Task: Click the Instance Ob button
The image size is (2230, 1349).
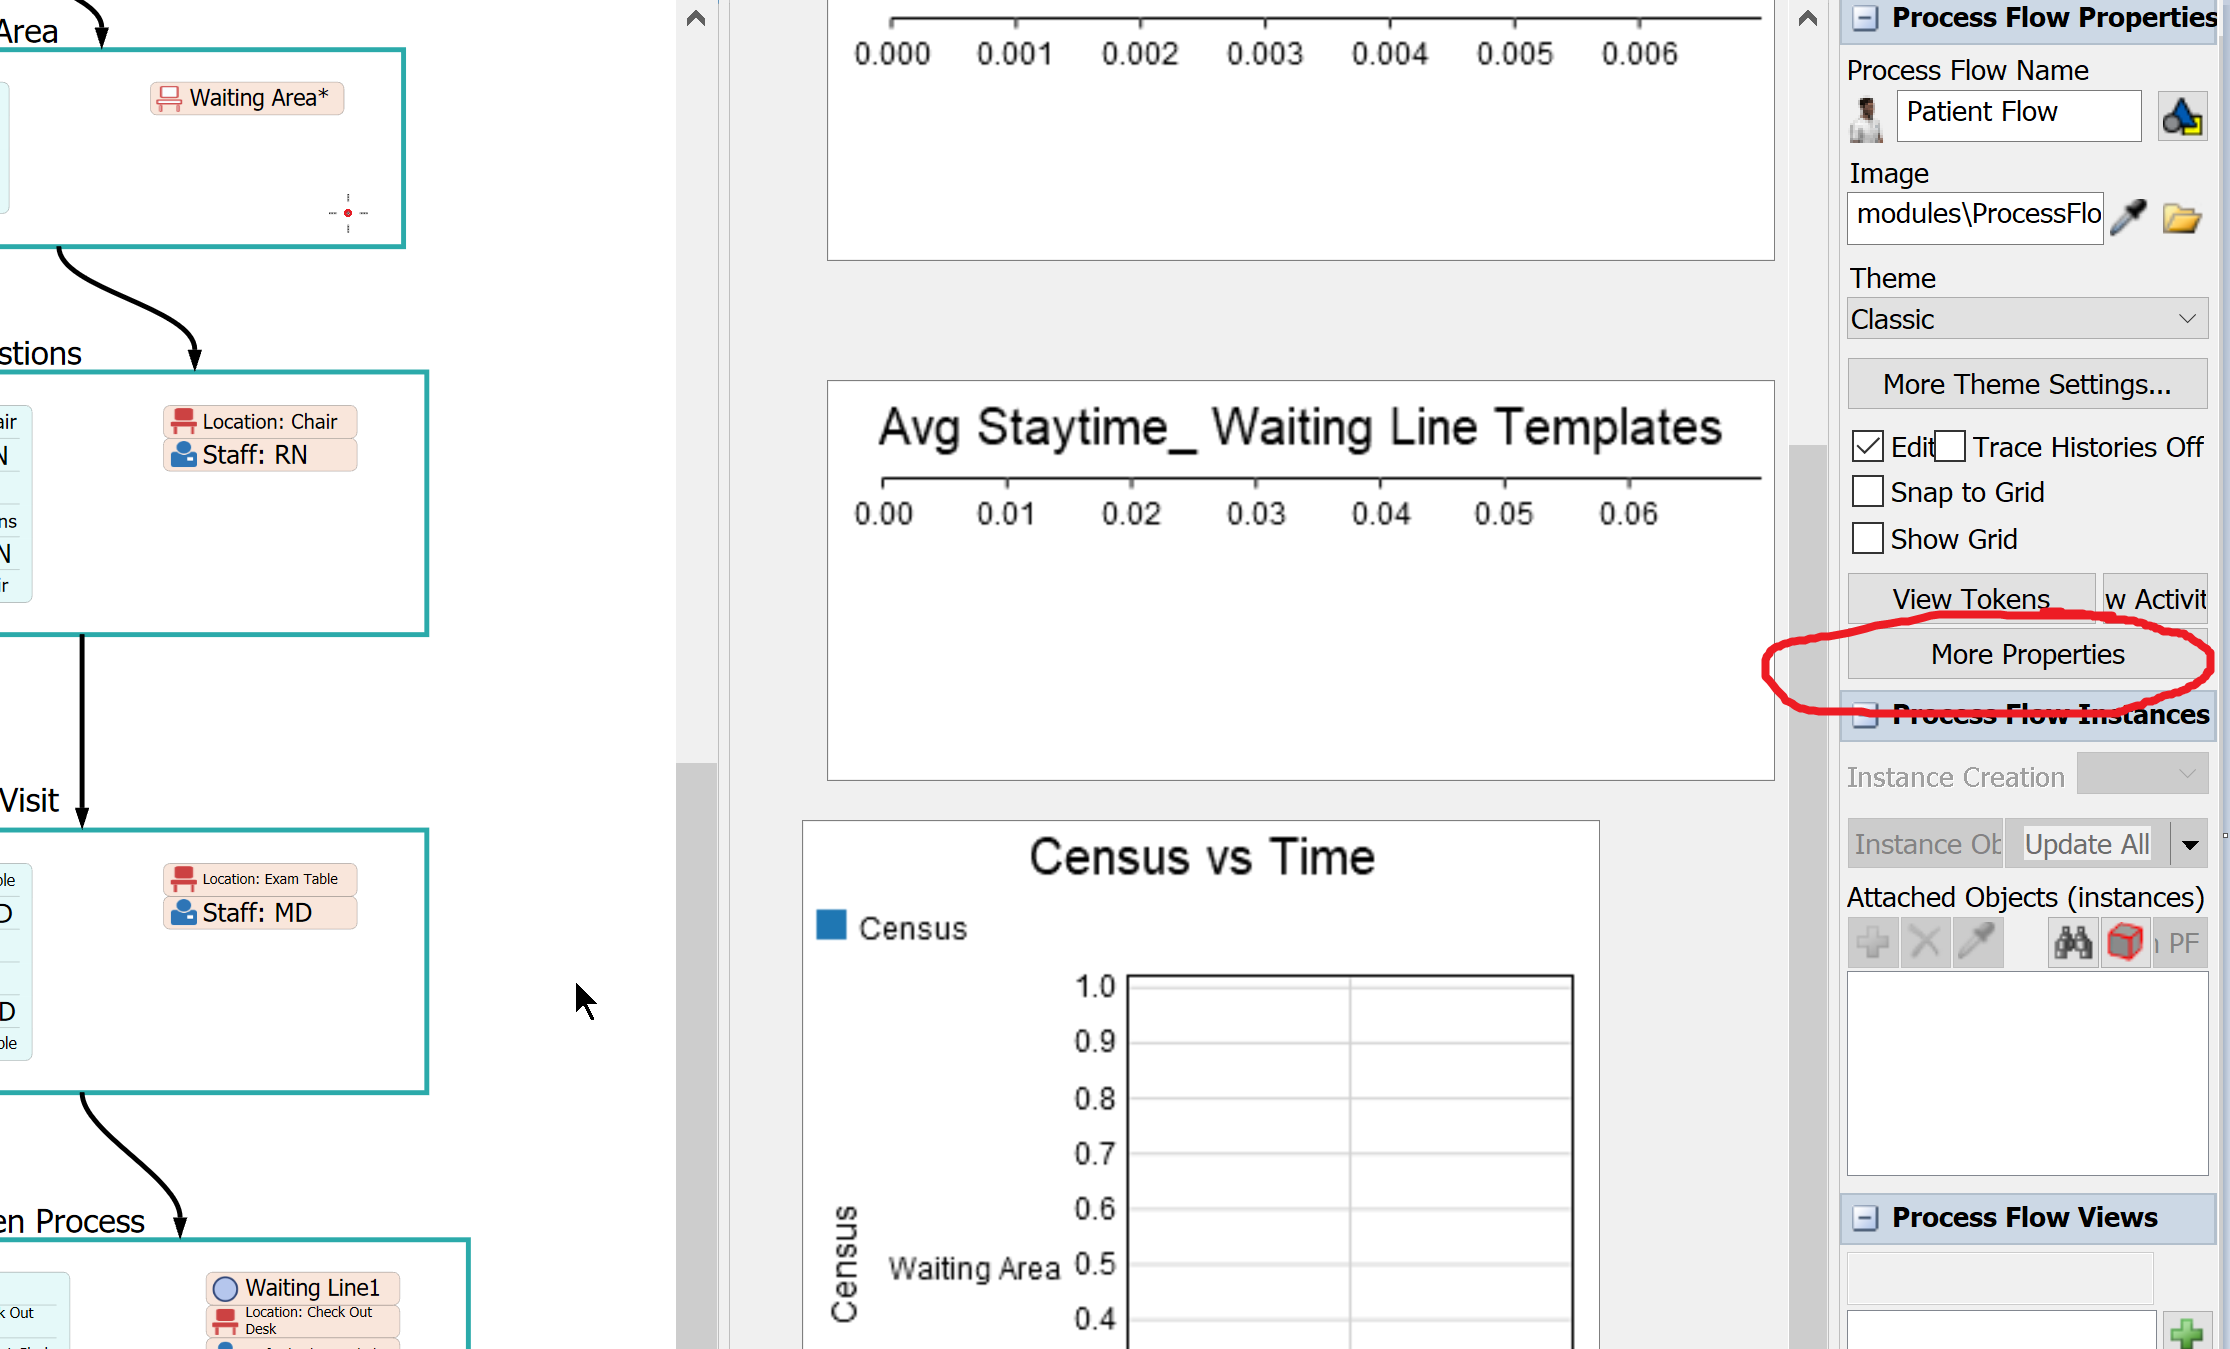Action: 1926,844
